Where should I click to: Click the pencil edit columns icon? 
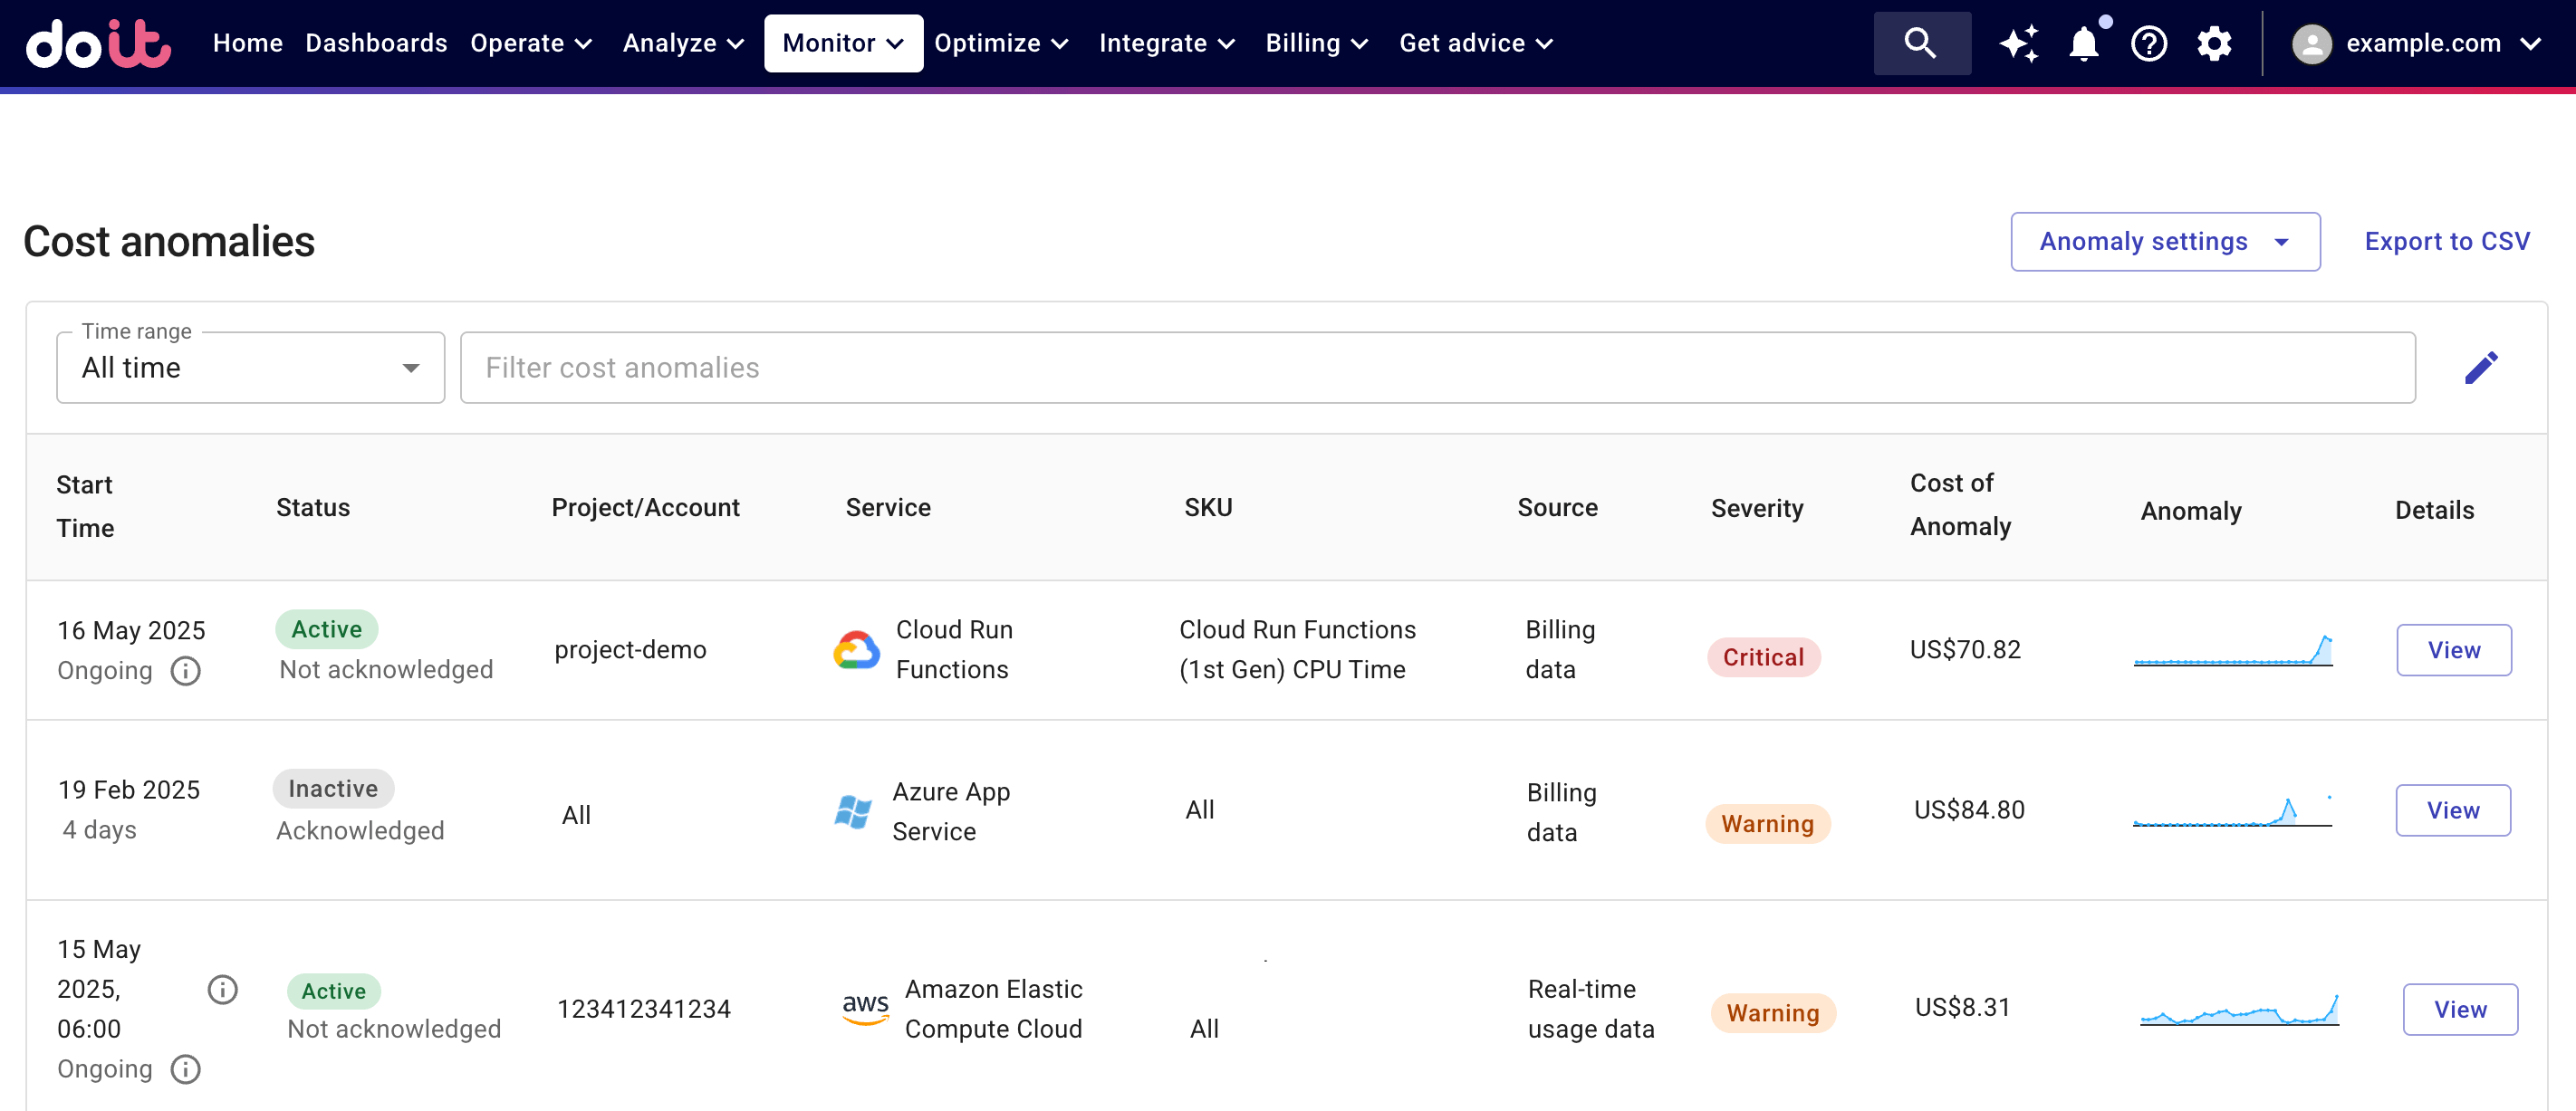(2480, 368)
